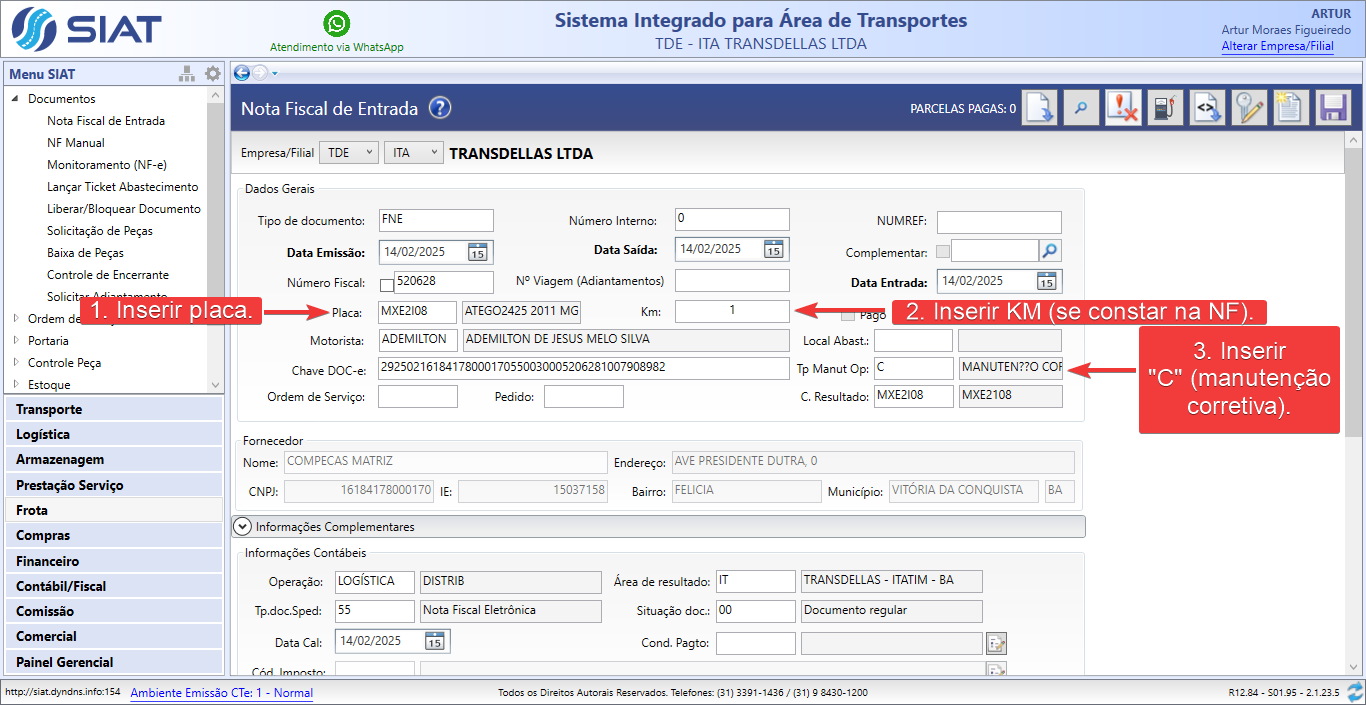This screenshot has width=1366, height=705.
Task: Open the help question mark icon
Action: click(x=440, y=108)
